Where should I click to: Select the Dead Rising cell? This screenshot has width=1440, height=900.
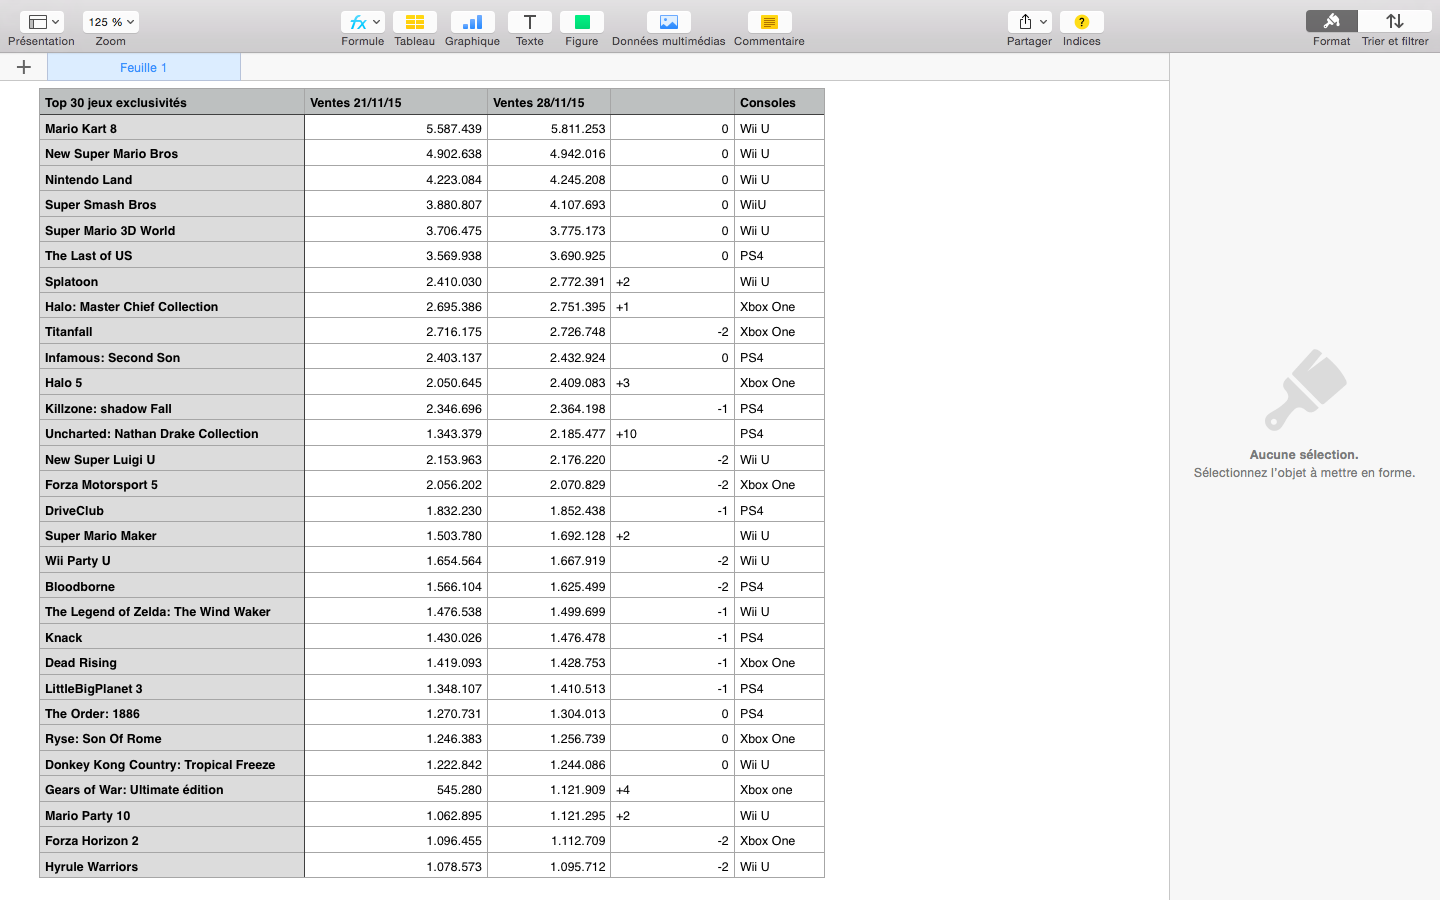172,663
